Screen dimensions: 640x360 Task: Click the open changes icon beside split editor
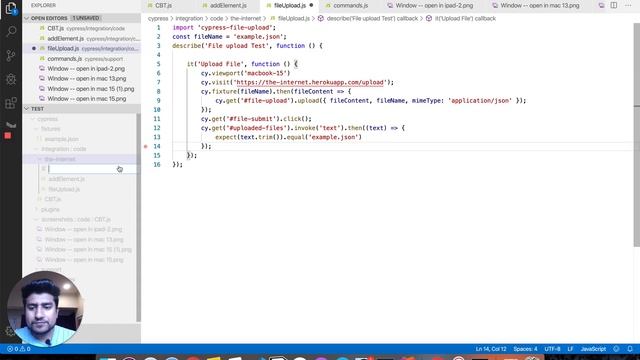tap(601, 5)
